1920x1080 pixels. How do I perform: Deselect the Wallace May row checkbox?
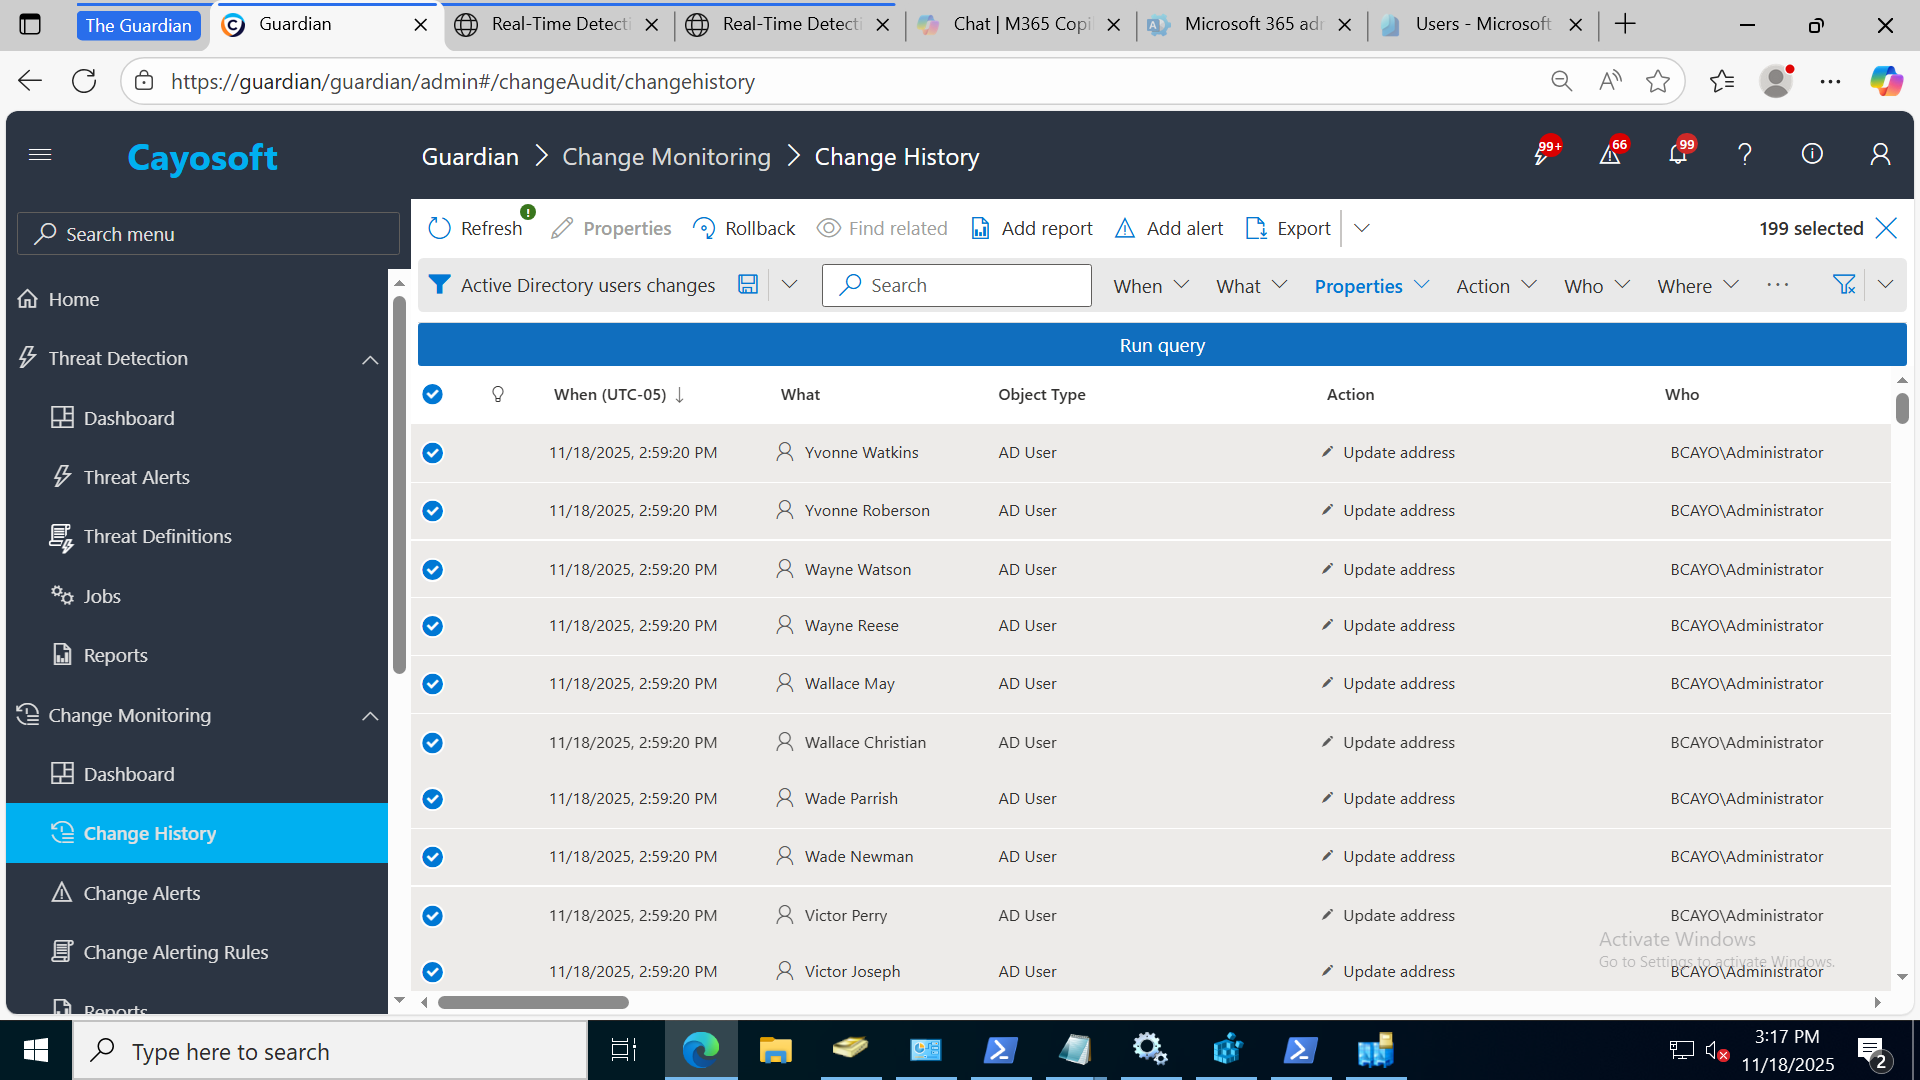(x=432, y=684)
